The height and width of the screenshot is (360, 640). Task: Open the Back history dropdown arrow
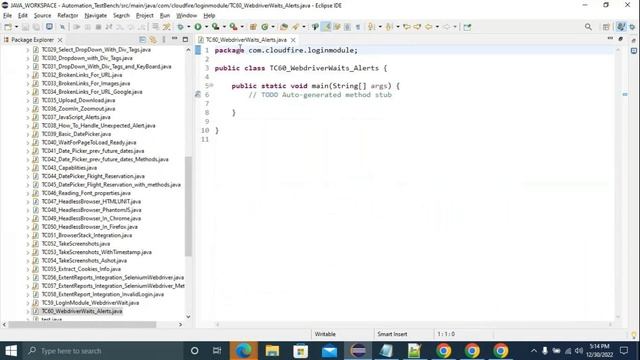click(437, 27)
